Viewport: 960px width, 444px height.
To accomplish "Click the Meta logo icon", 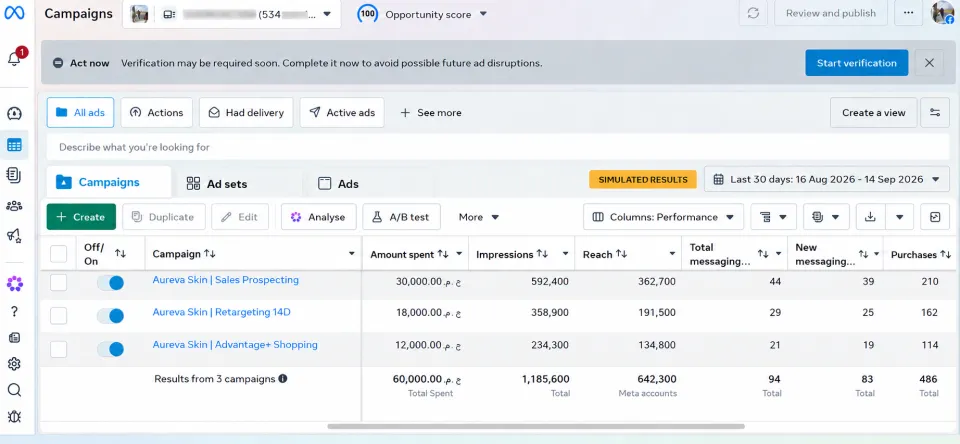I will pos(14,13).
